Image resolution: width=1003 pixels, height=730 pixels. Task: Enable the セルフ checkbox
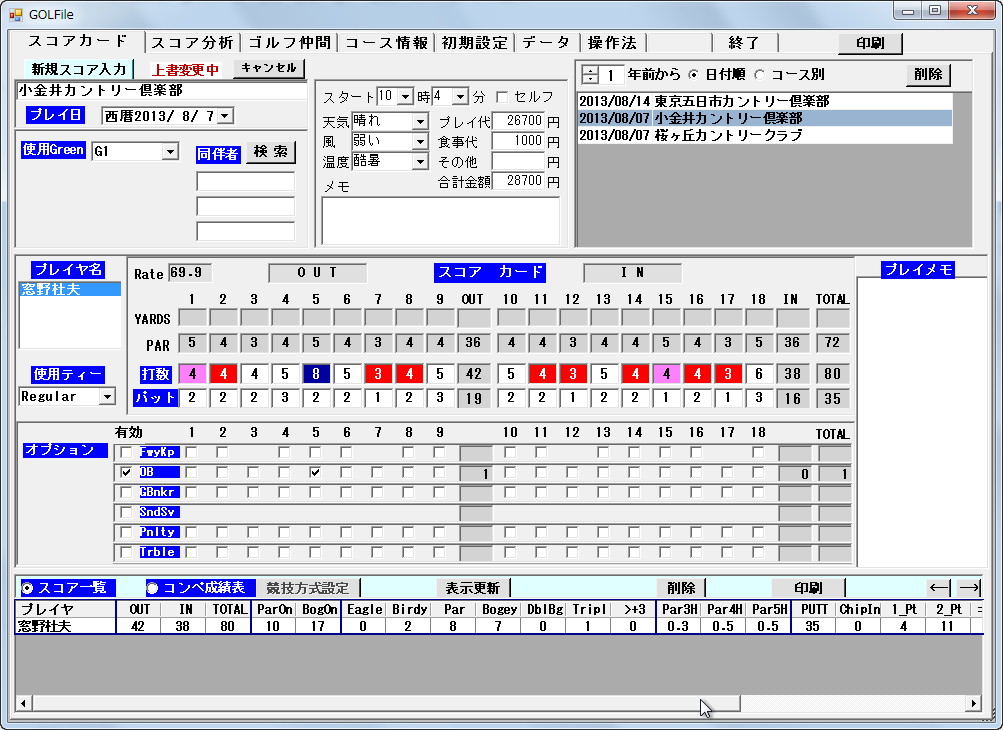click(500, 95)
